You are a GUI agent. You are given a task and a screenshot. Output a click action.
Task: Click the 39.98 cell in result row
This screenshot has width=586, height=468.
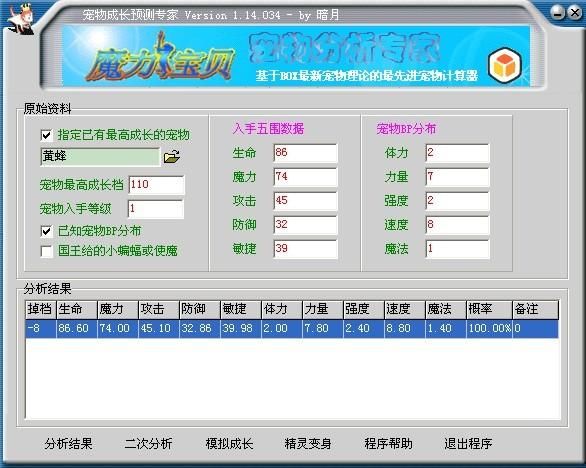[x=241, y=329]
